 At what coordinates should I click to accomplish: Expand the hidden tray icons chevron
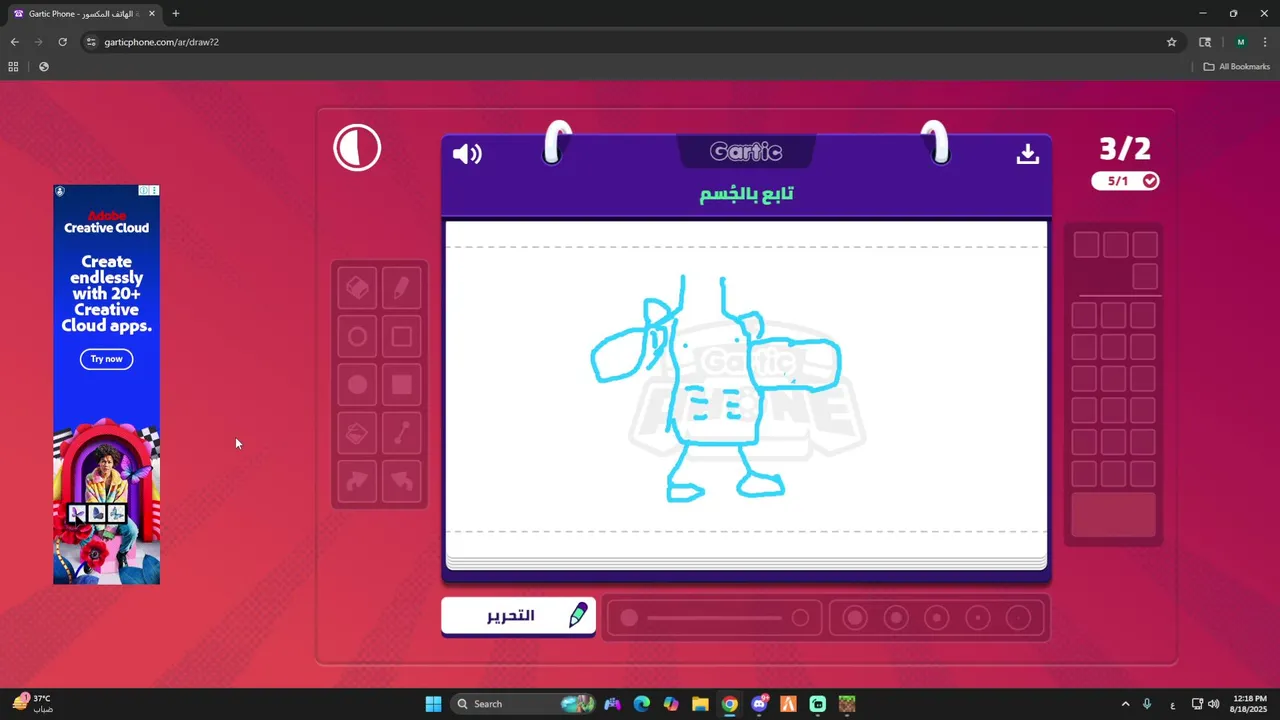click(x=1125, y=704)
